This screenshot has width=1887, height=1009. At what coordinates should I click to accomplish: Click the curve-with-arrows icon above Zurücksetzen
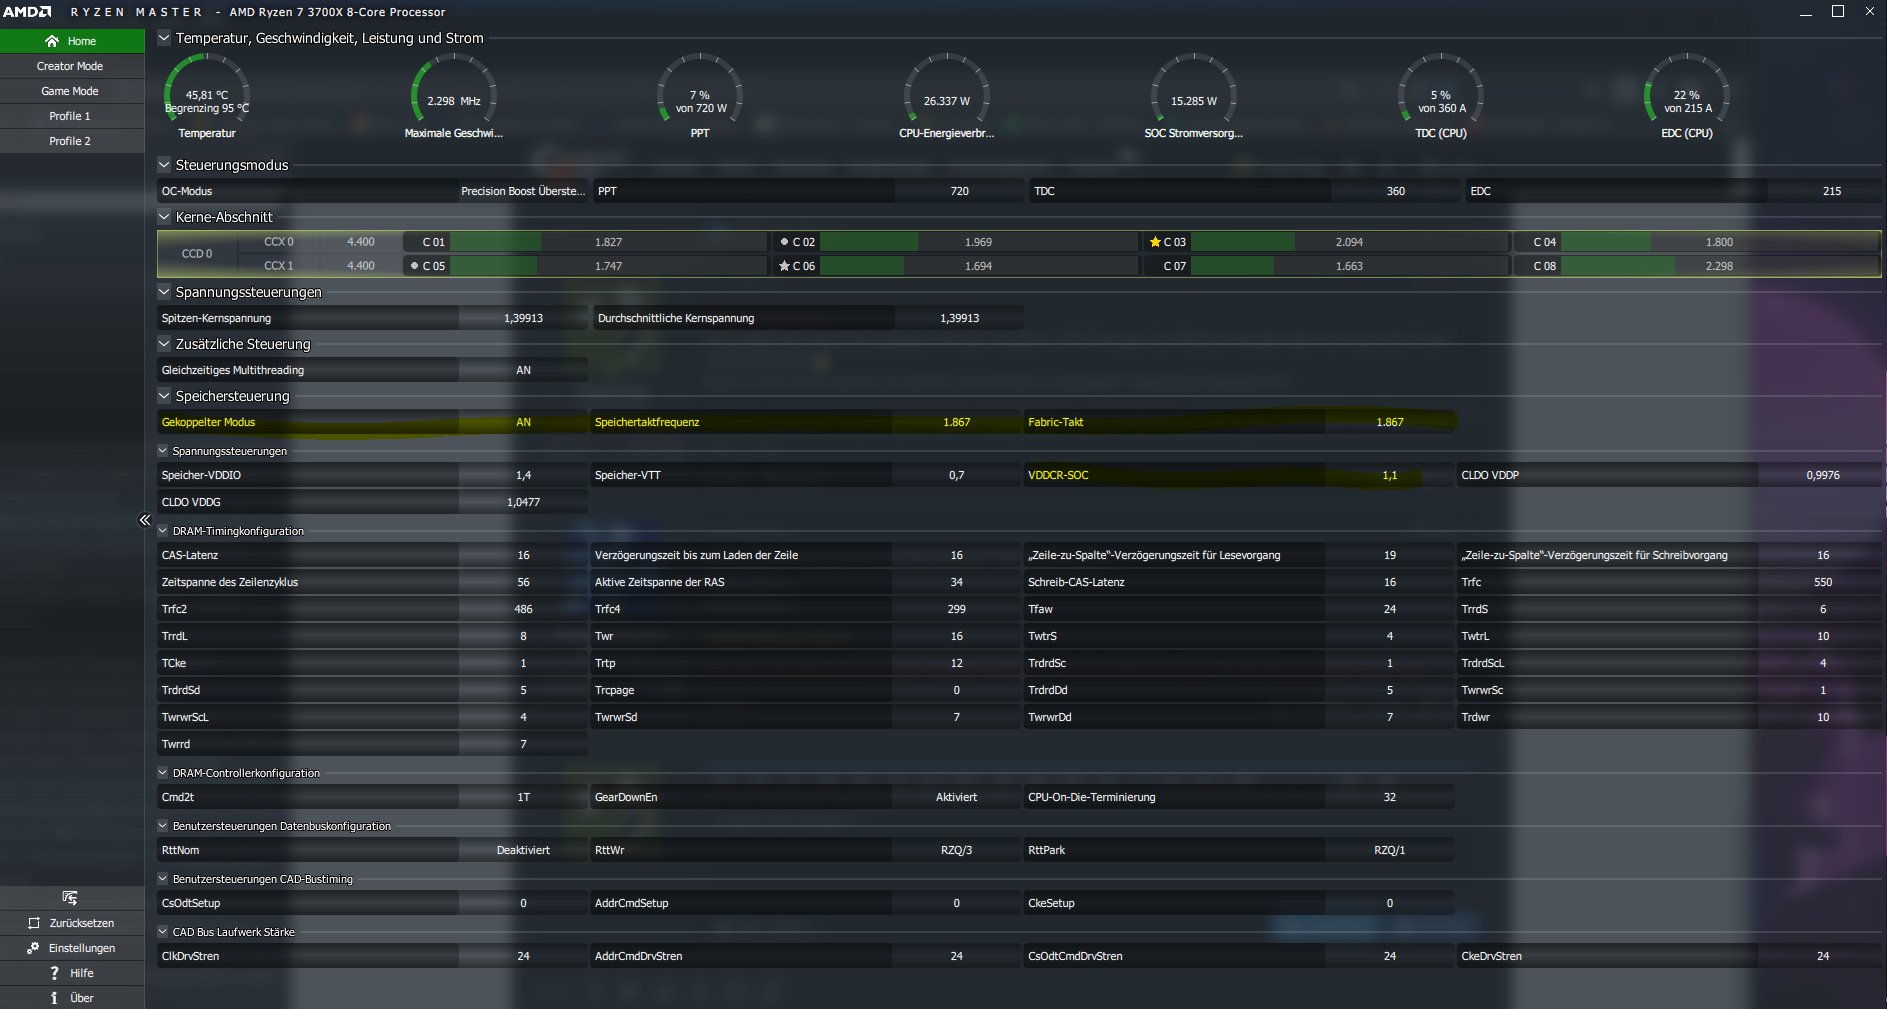click(69, 898)
